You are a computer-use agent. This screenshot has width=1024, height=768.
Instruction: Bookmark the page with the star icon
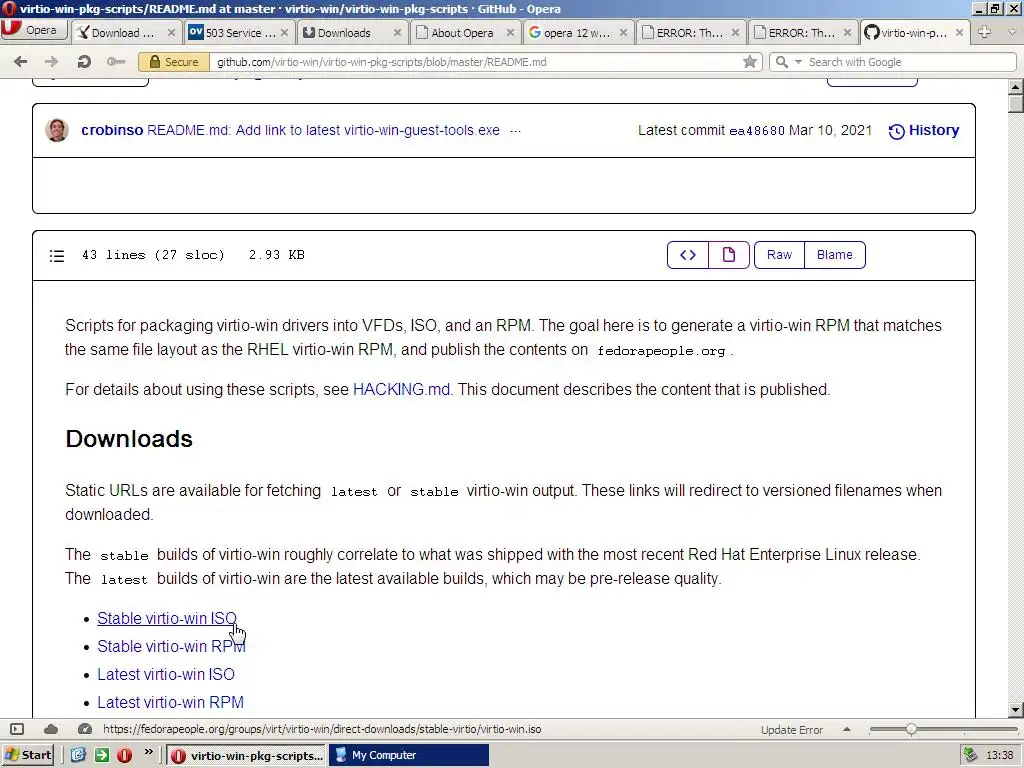(750, 62)
